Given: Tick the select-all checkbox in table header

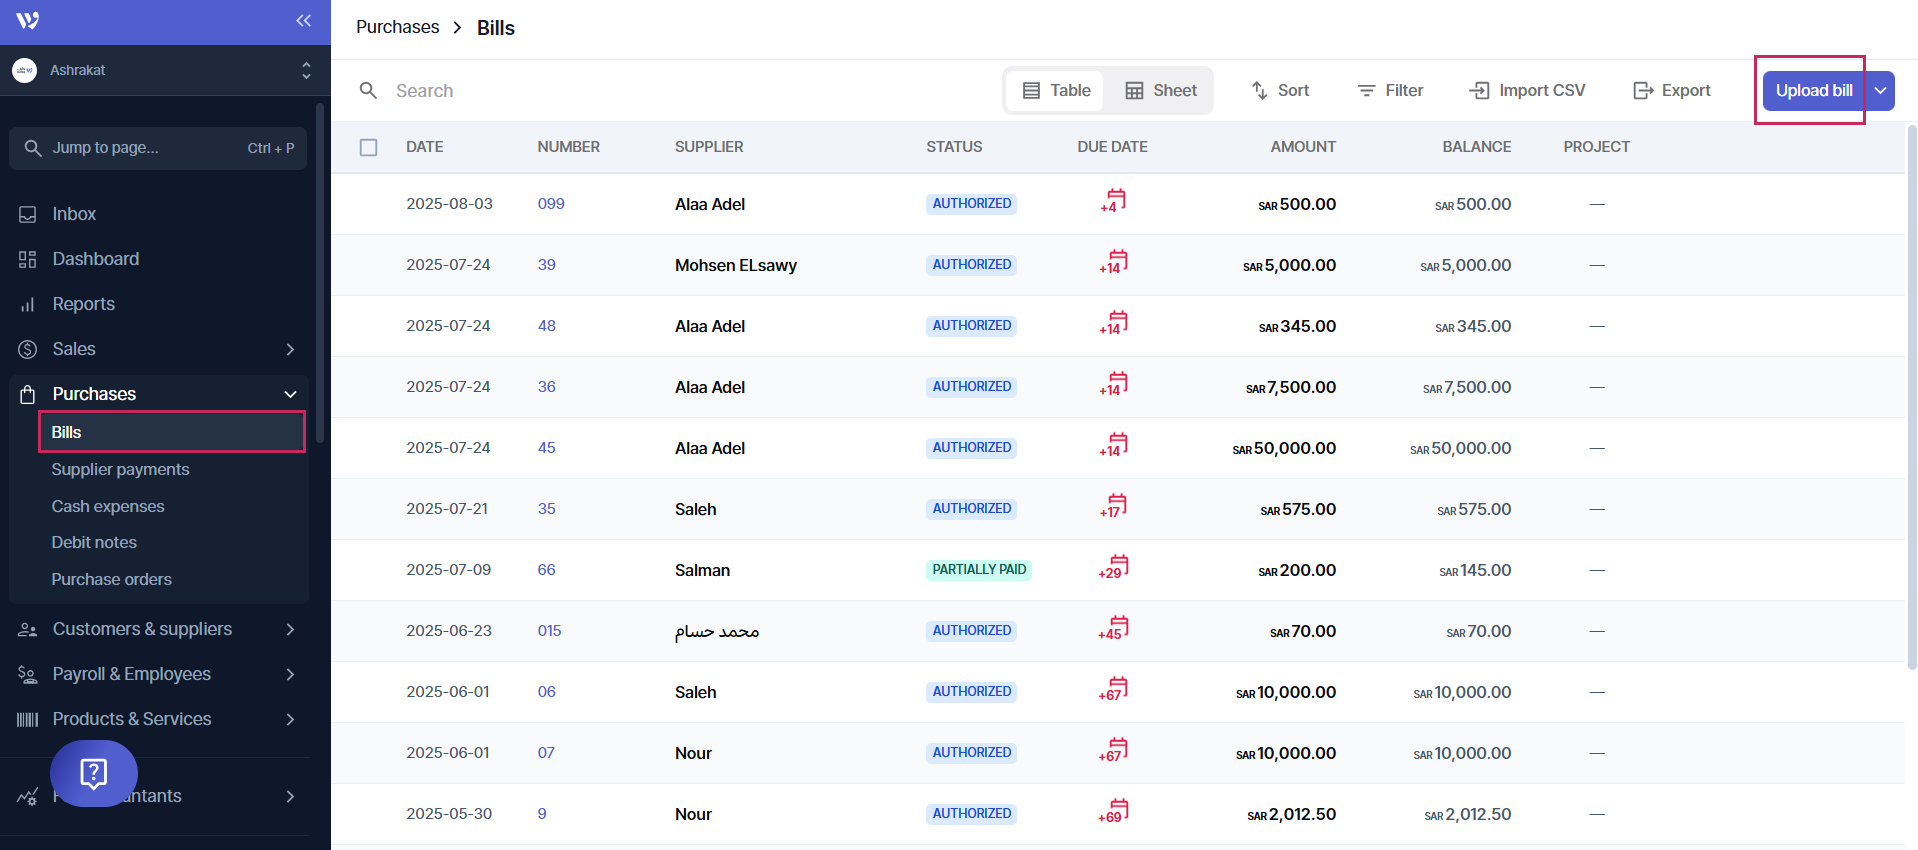Looking at the screenshot, I should click(x=369, y=147).
